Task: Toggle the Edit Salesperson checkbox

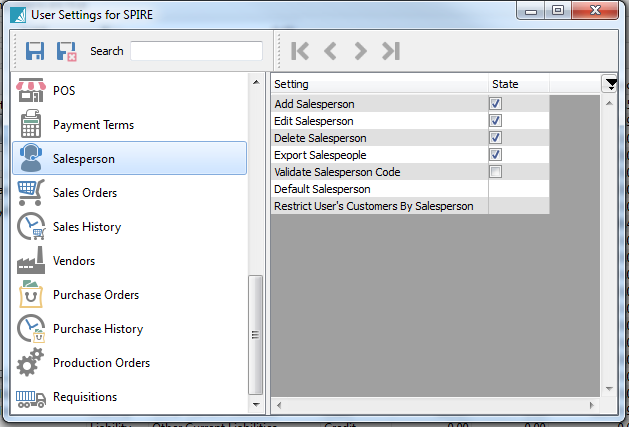Action: [495, 121]
